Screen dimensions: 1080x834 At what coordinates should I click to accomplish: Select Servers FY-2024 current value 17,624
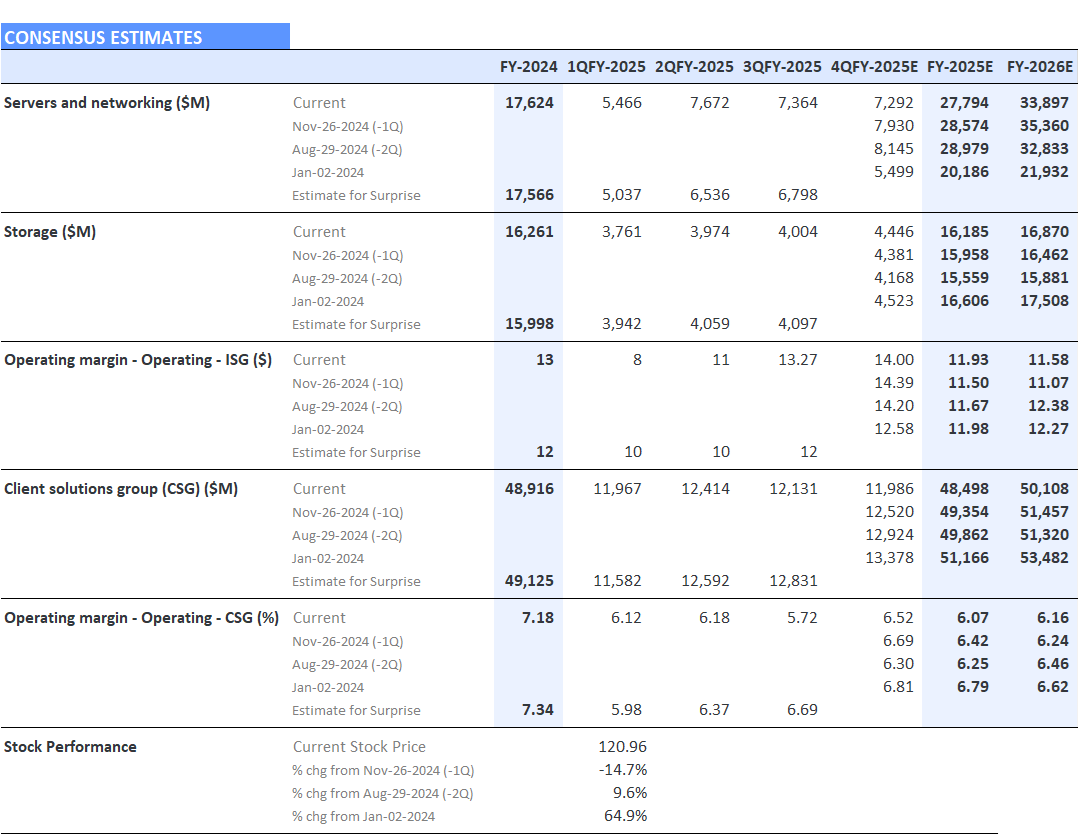tap(529, 103)
